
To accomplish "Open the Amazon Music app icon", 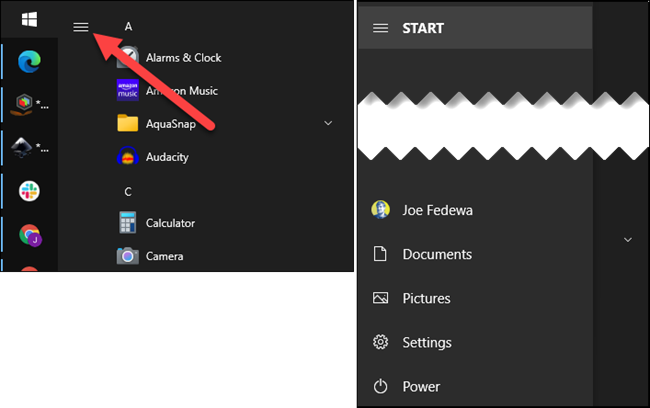I will pos(127,91).
